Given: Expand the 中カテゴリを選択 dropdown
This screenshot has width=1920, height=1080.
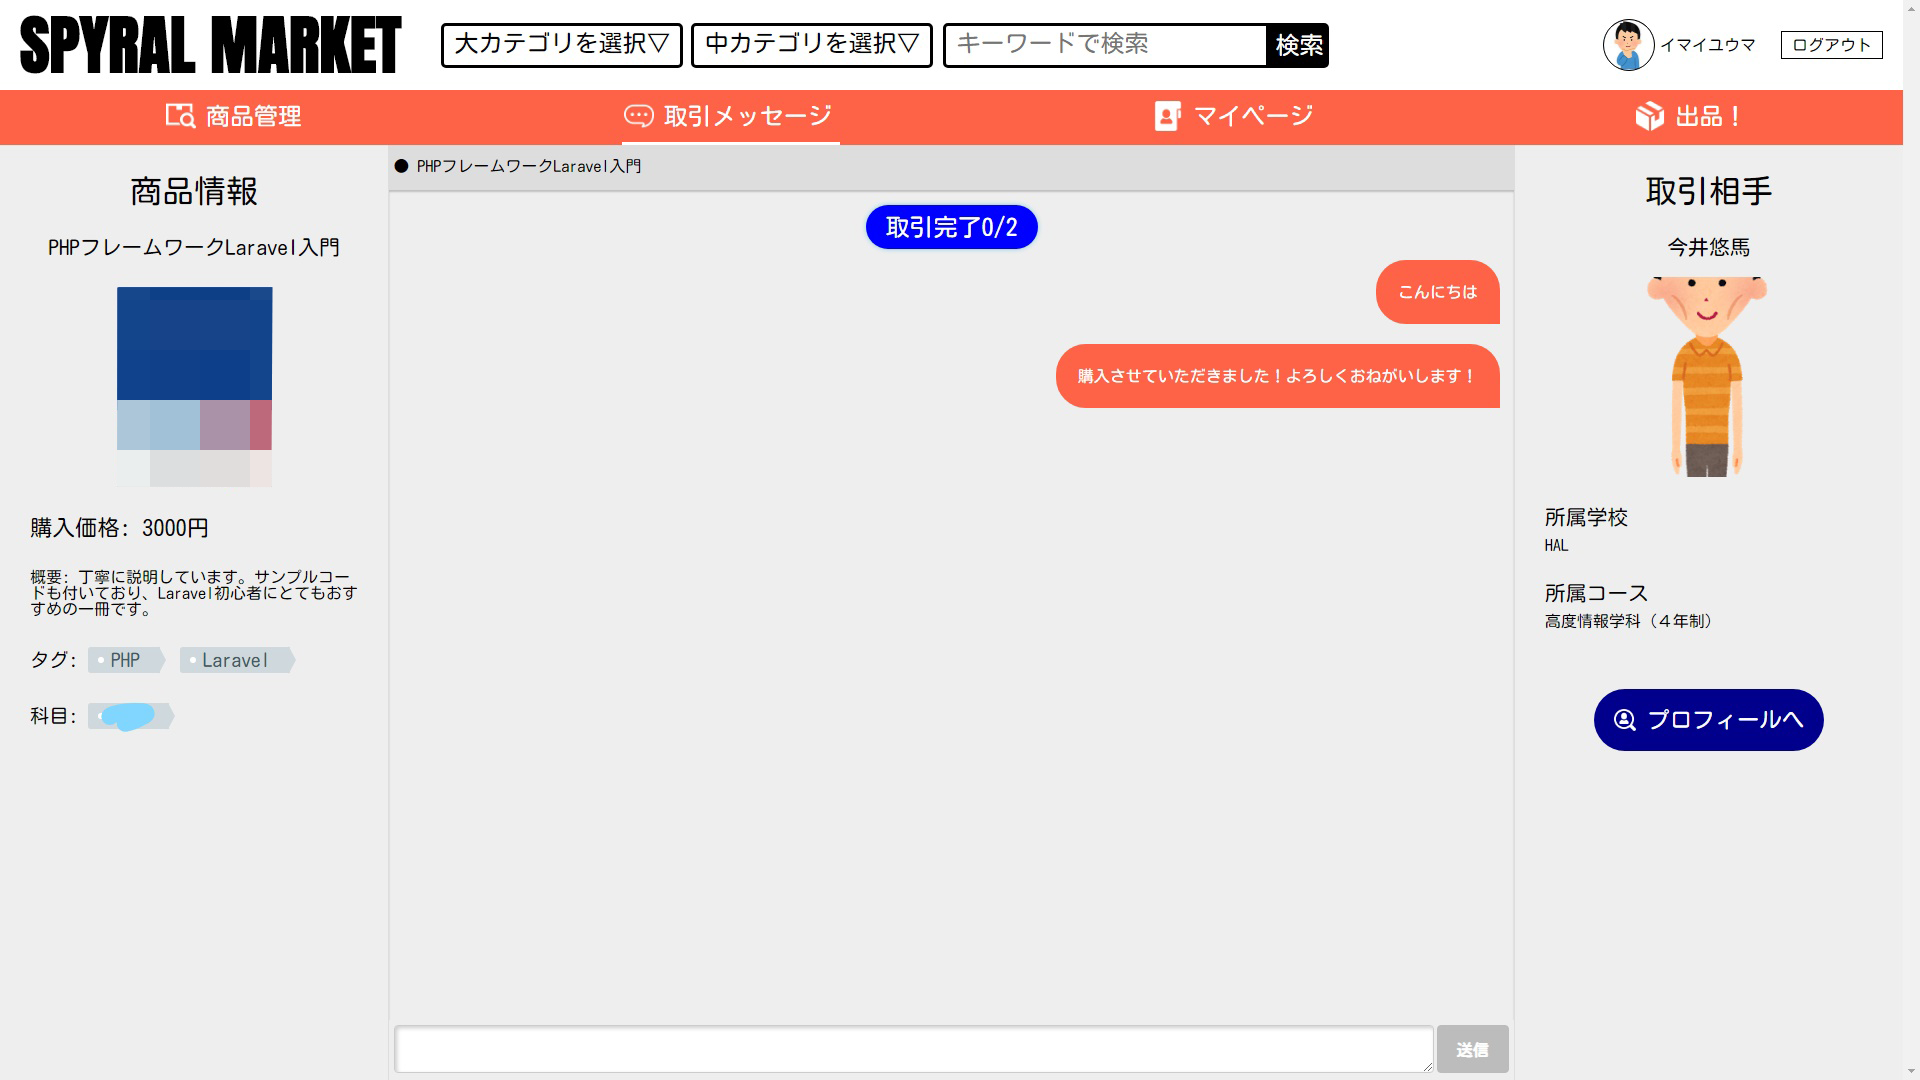Looking at the screenshot, I should (x=811, y=45).
